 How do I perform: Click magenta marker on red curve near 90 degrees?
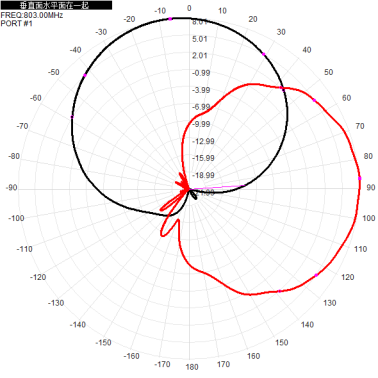[x=360, y=178]
